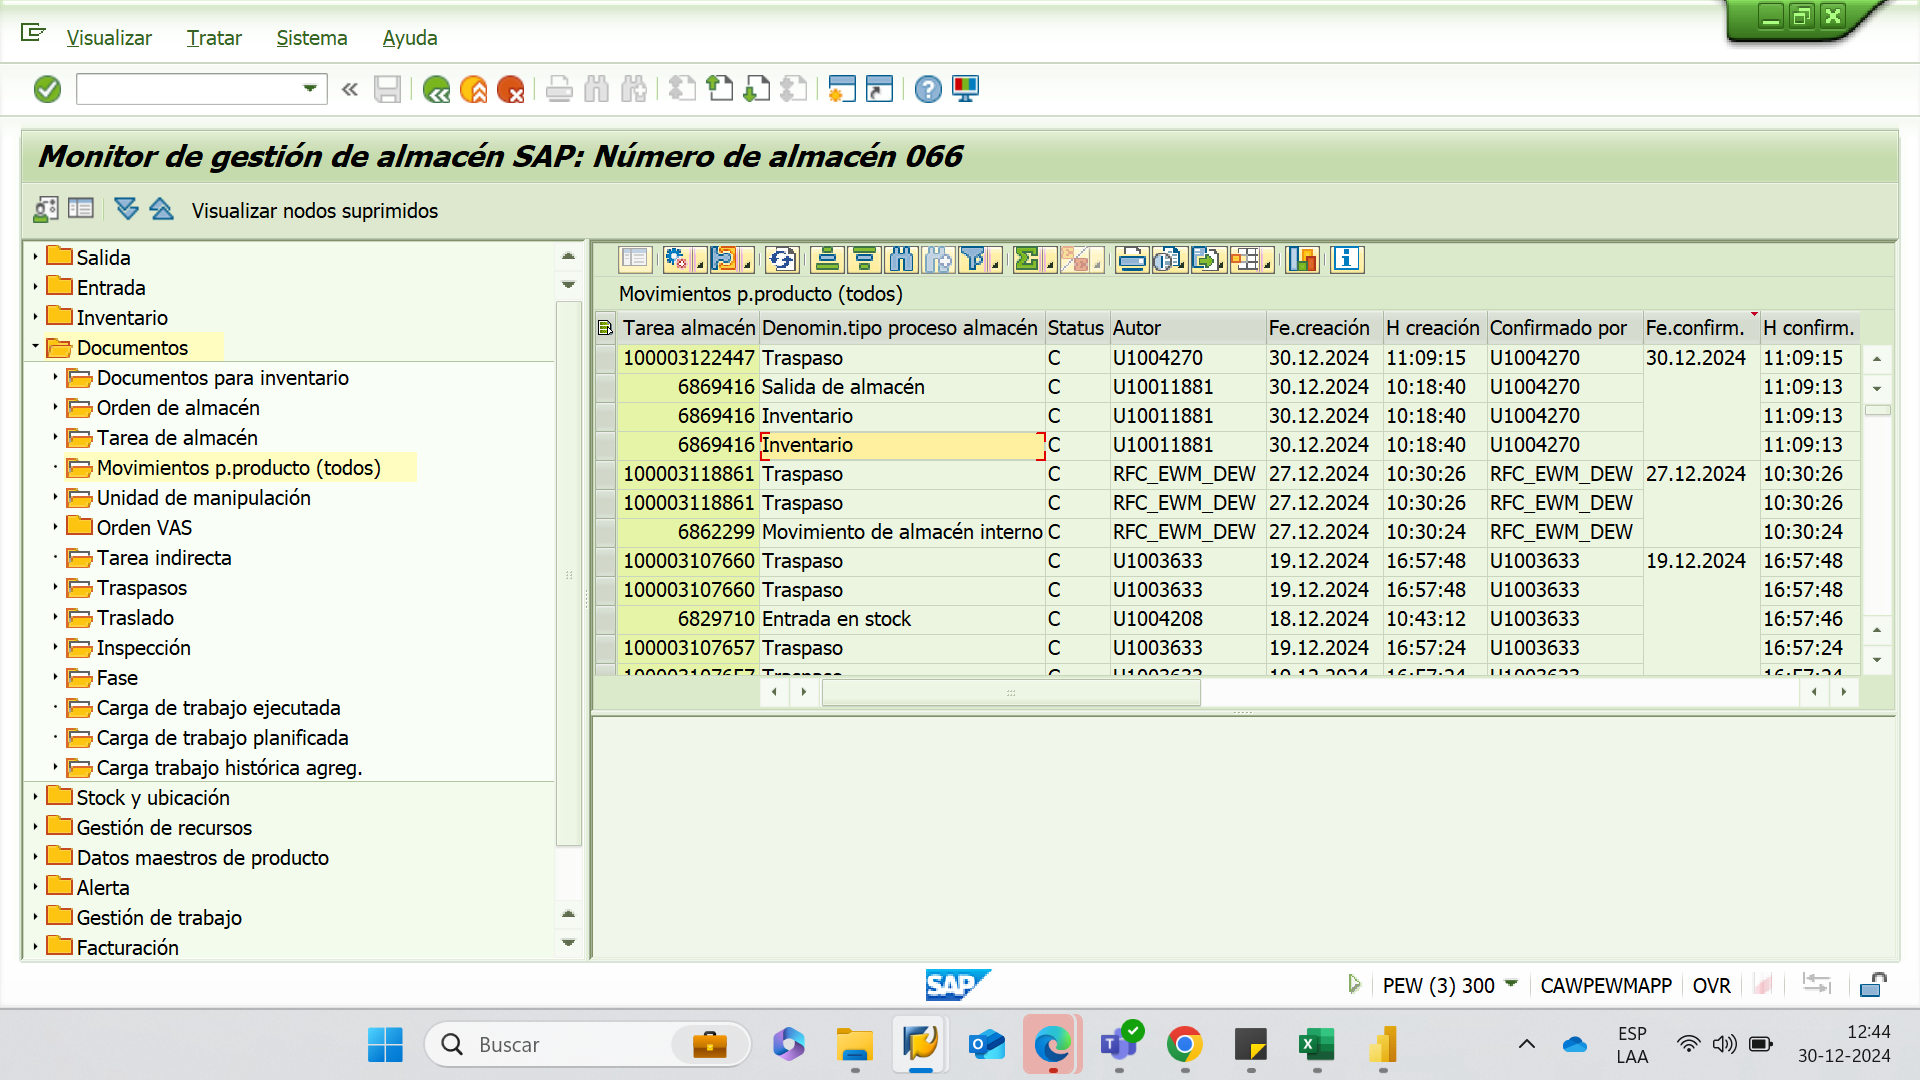
Task: Click the blue Help question mark icon
Action: pyautogui.click(x=928, y=90)
